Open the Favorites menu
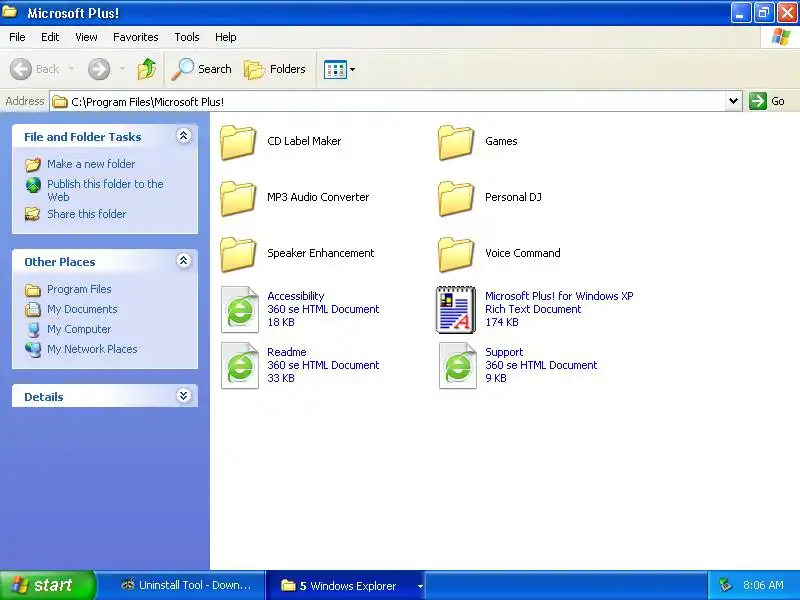The image size is (800, 600). click(136, 37)
